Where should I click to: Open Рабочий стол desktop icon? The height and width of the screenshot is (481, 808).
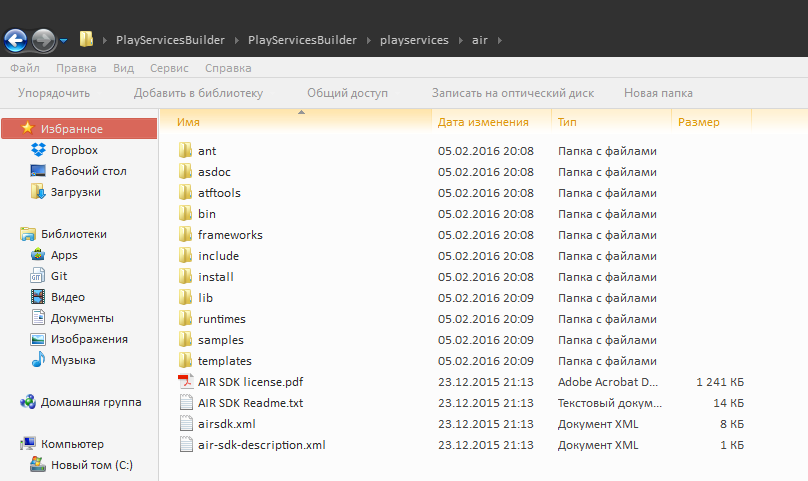[38, 171]
